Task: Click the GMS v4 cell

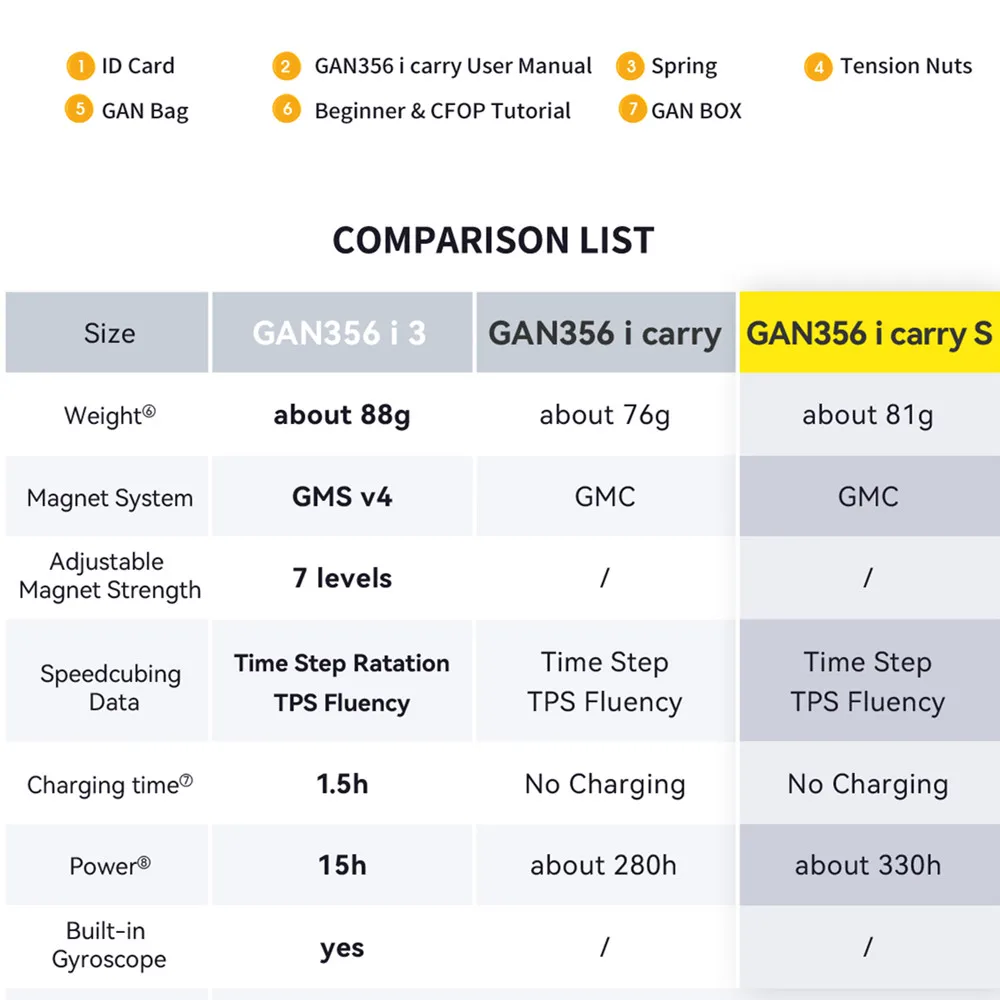Action: (342, 497)
